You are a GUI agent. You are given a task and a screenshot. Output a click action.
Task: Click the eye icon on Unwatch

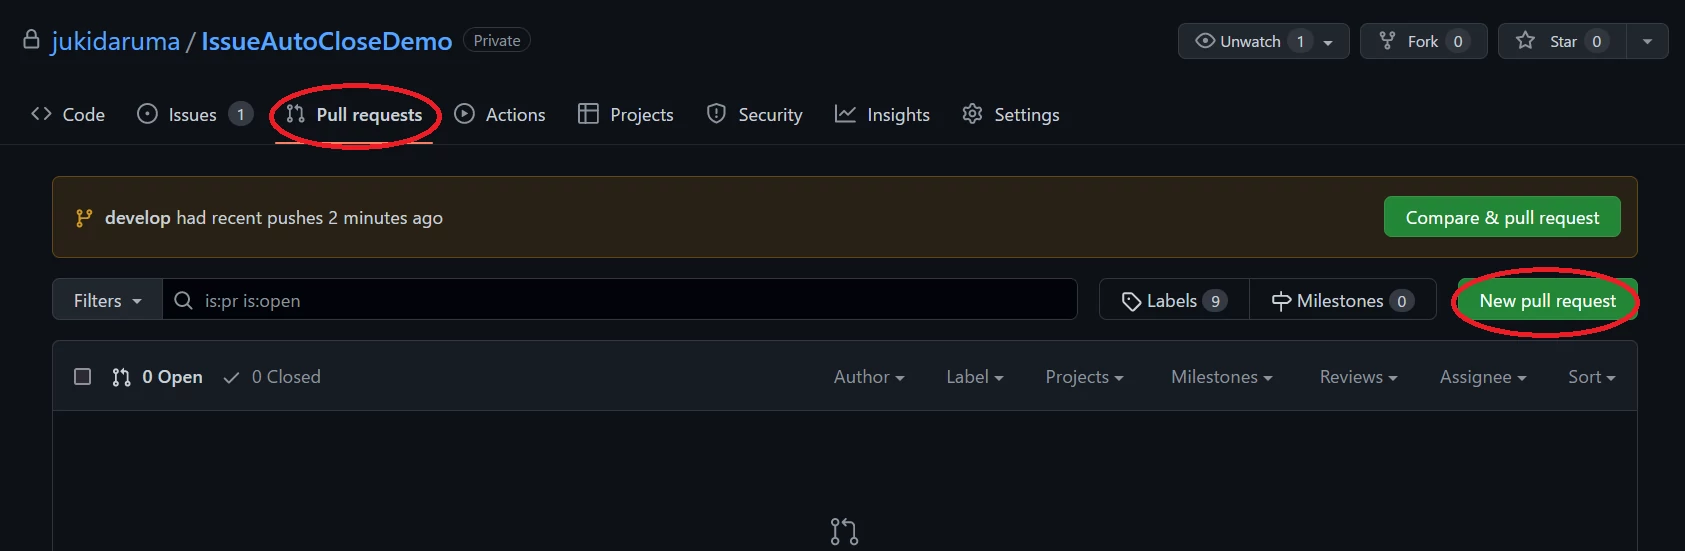(x=1205, y=41)
